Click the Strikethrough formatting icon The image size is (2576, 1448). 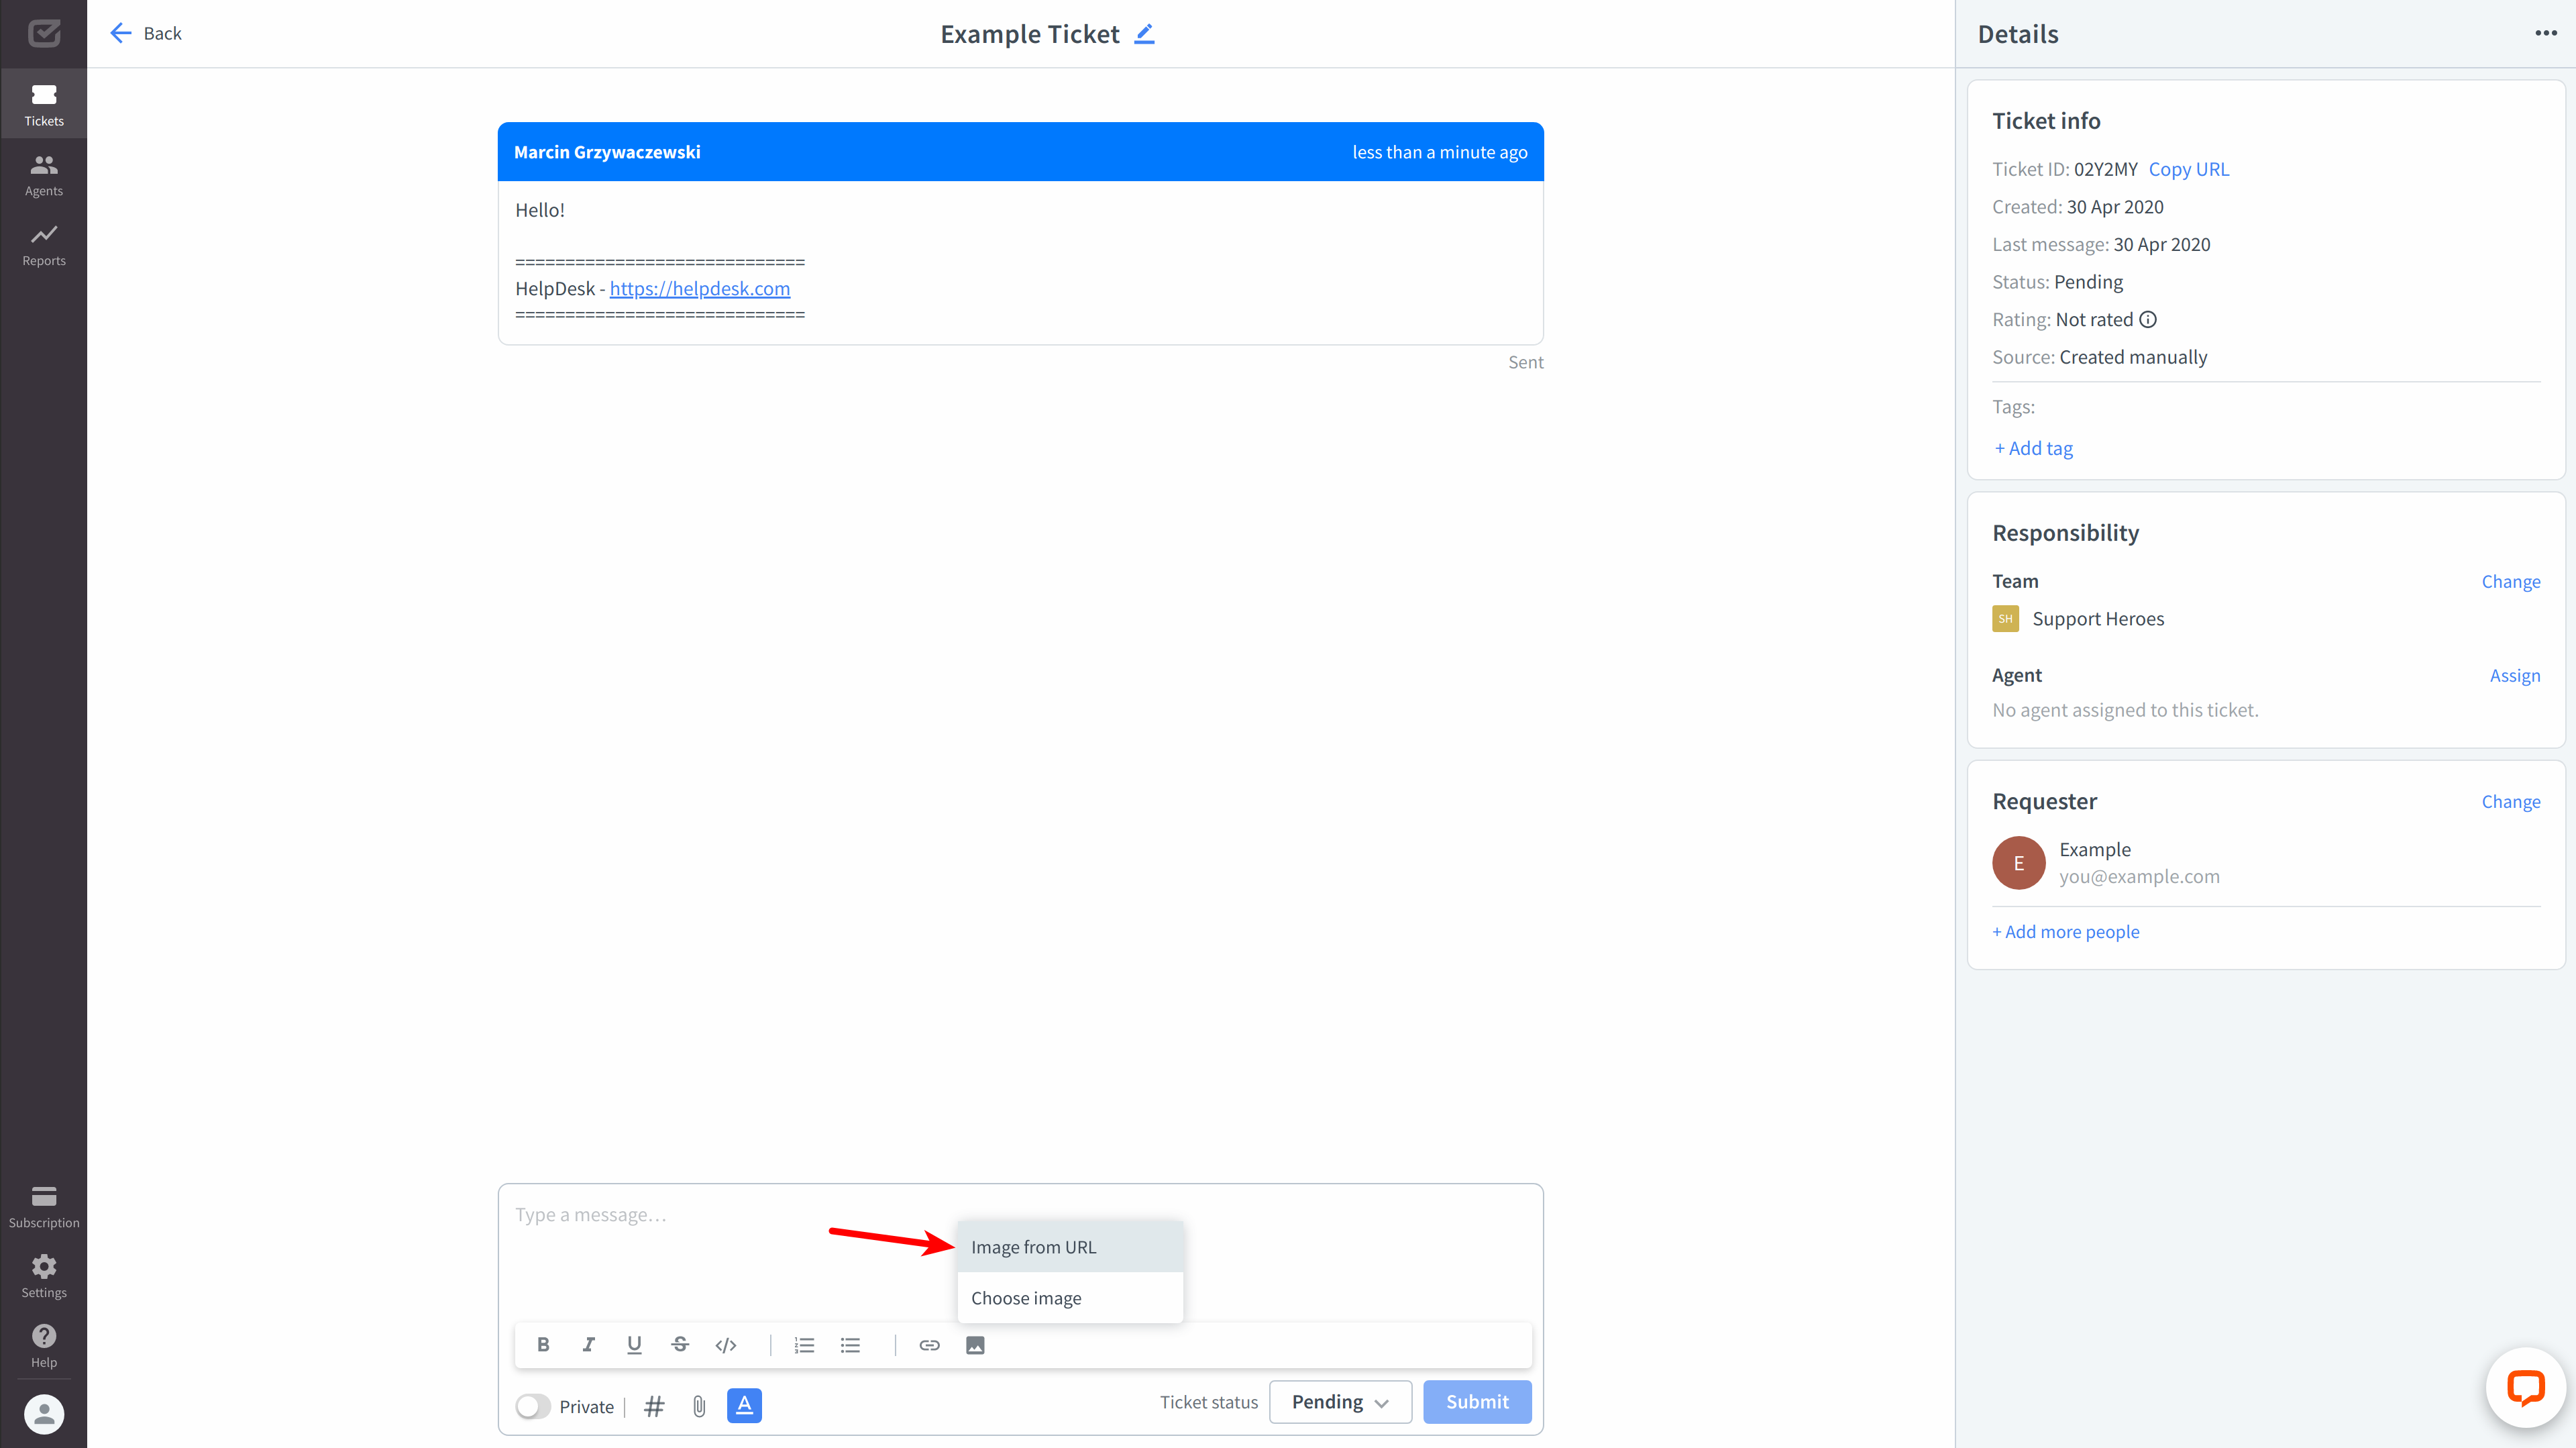tap(680, 1345)
